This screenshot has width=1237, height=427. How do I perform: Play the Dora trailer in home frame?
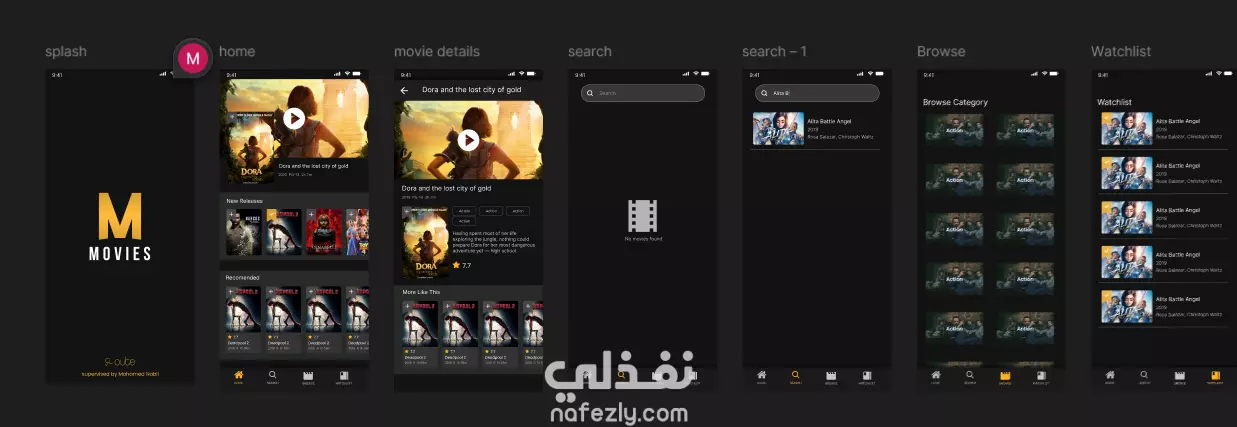point(294,118)
